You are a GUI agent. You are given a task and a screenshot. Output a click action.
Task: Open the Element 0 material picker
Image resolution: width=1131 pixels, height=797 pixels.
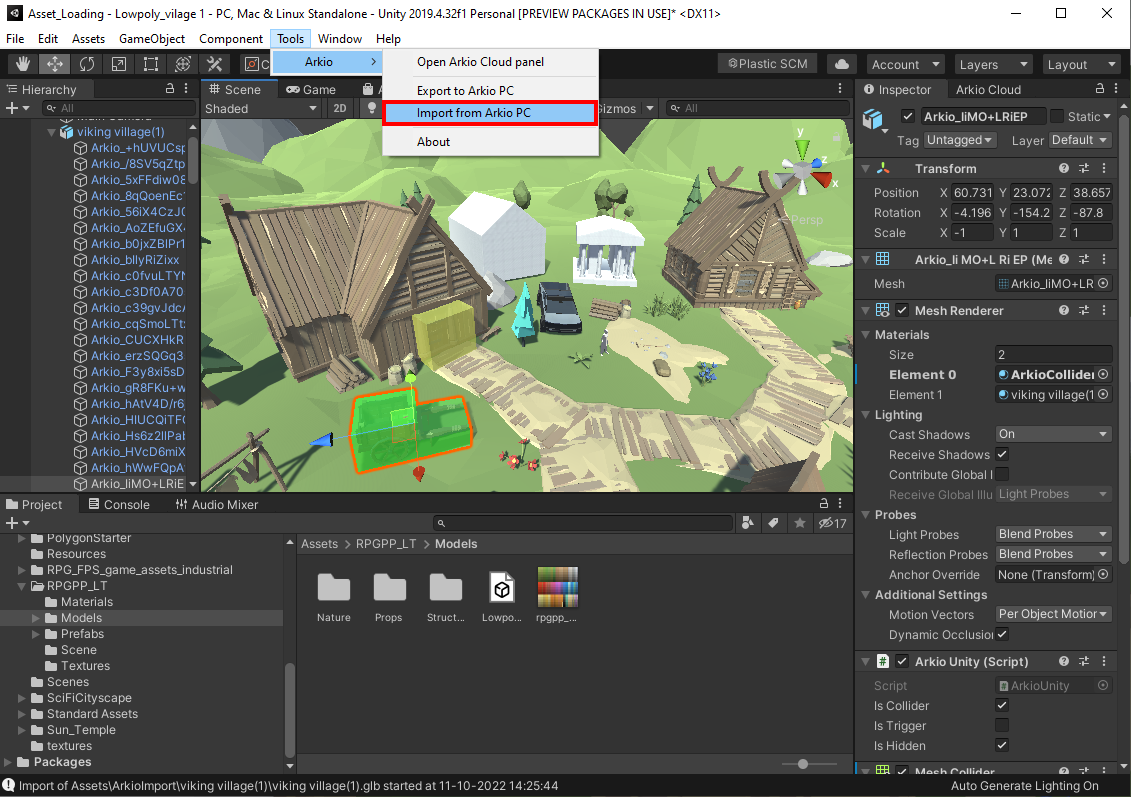[1103, 374]
